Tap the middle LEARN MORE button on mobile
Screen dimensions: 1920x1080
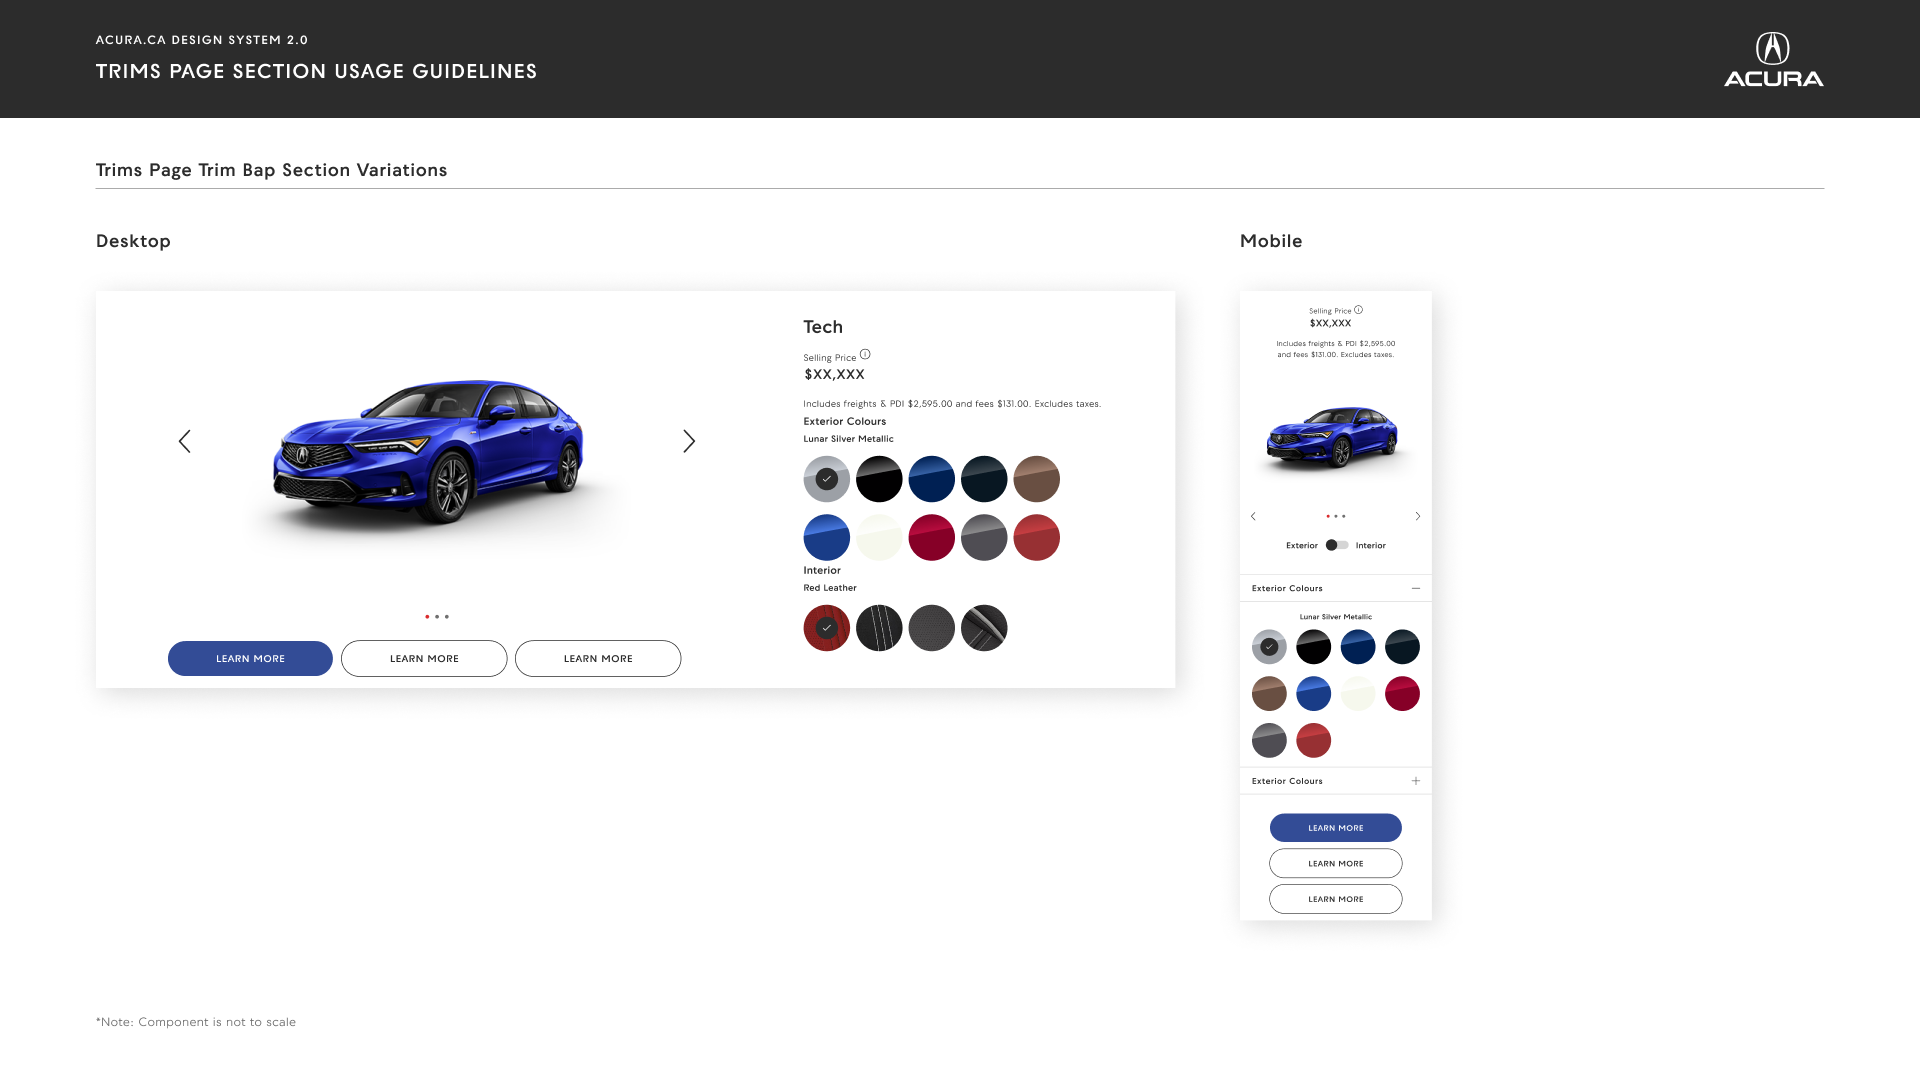pos(1336,863)
